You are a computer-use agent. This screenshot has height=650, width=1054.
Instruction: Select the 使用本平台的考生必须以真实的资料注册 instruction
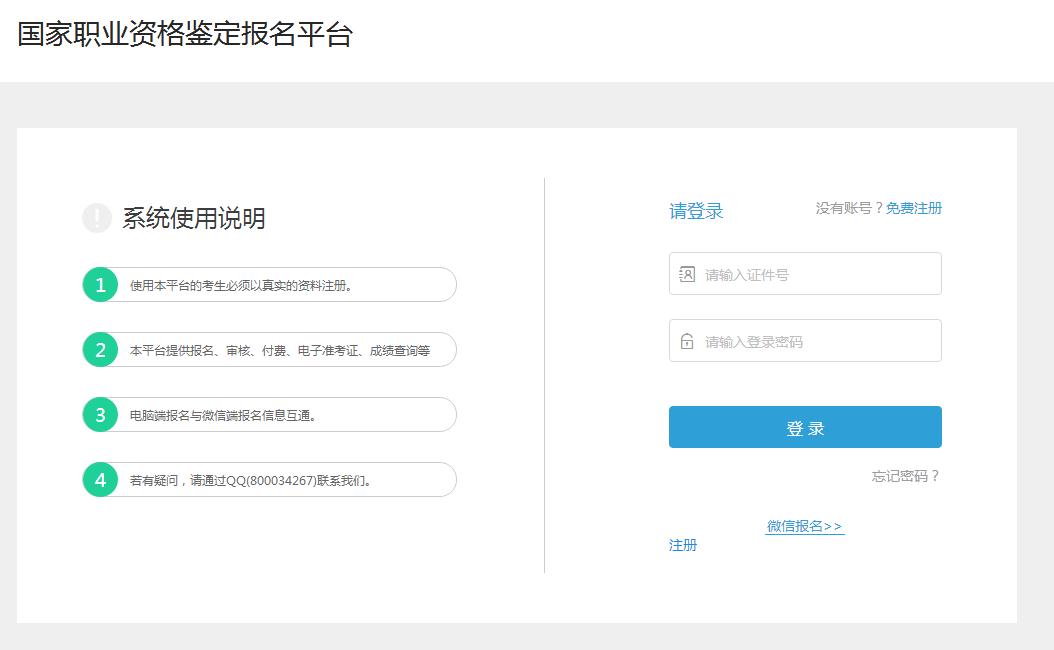[x=241, y=286]
